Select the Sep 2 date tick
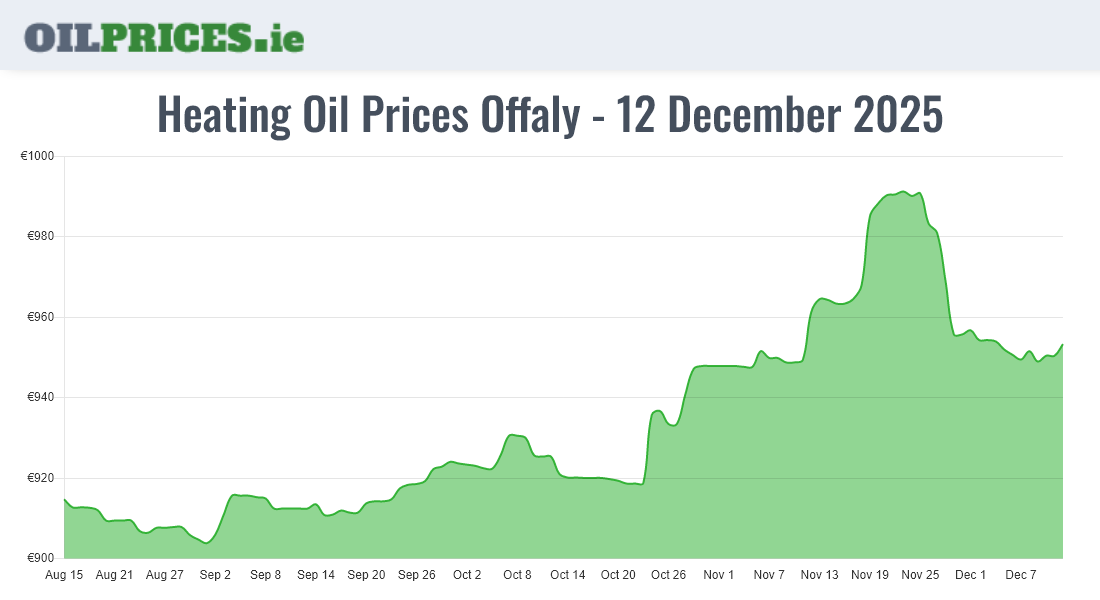 [215, 575]
